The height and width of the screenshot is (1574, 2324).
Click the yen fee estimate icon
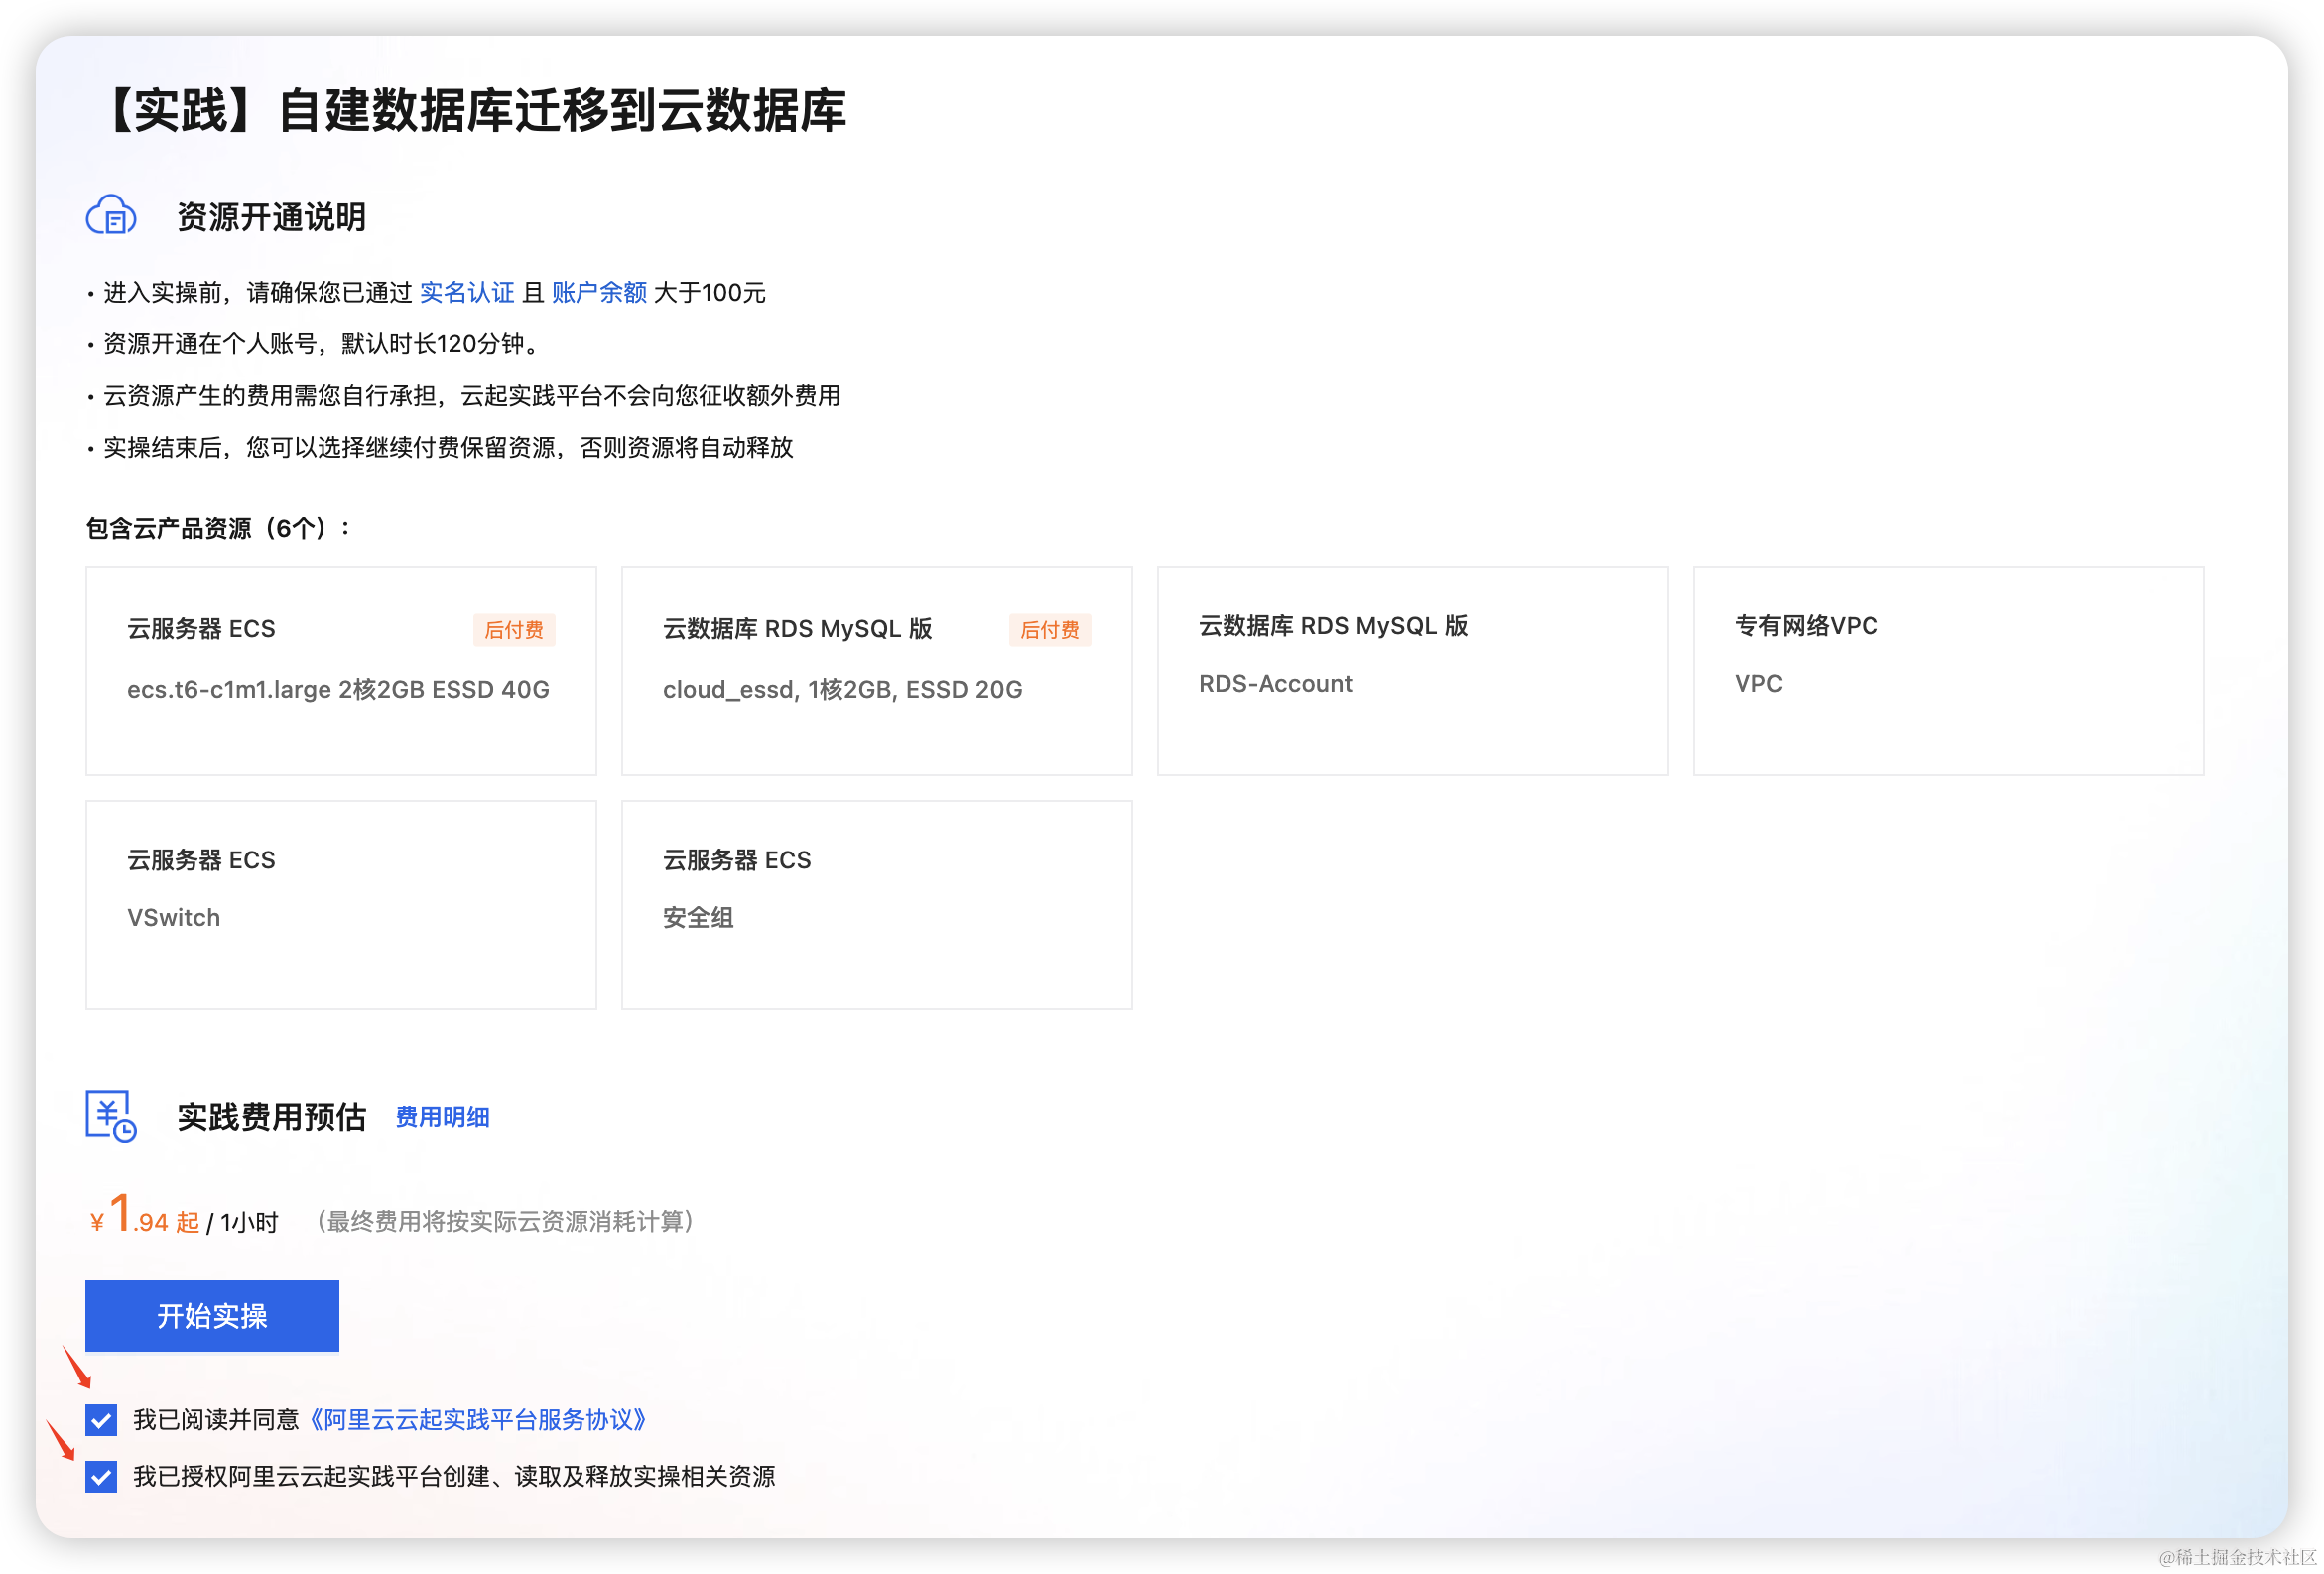[x=111, y=1116]
